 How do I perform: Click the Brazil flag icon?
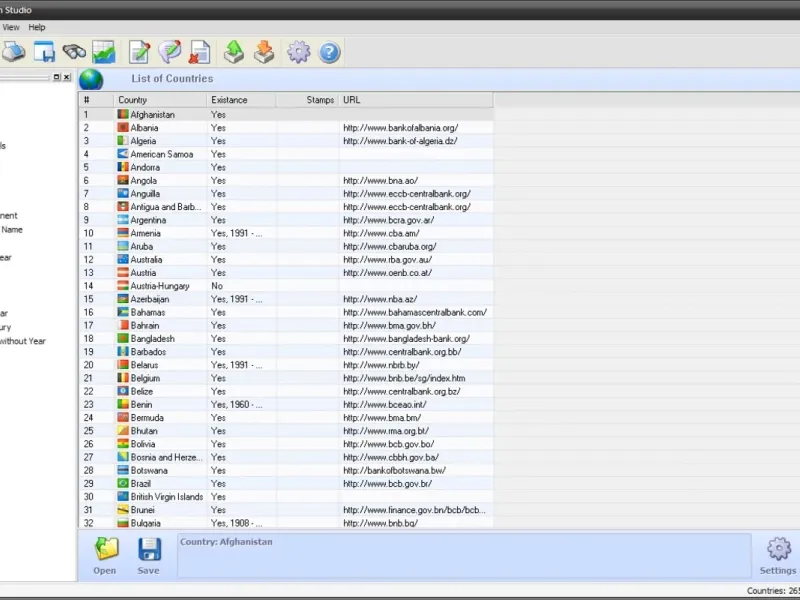[x=123, y=483]
